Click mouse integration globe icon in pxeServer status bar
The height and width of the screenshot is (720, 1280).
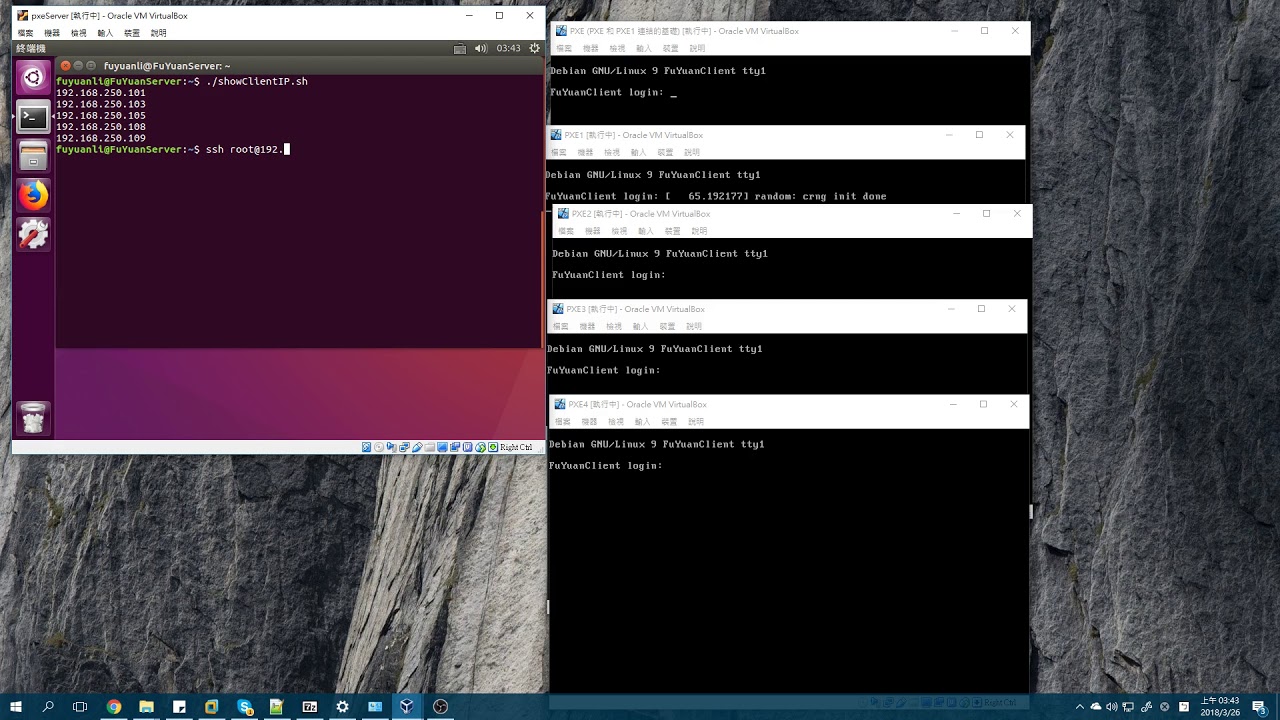pos(480,447)
